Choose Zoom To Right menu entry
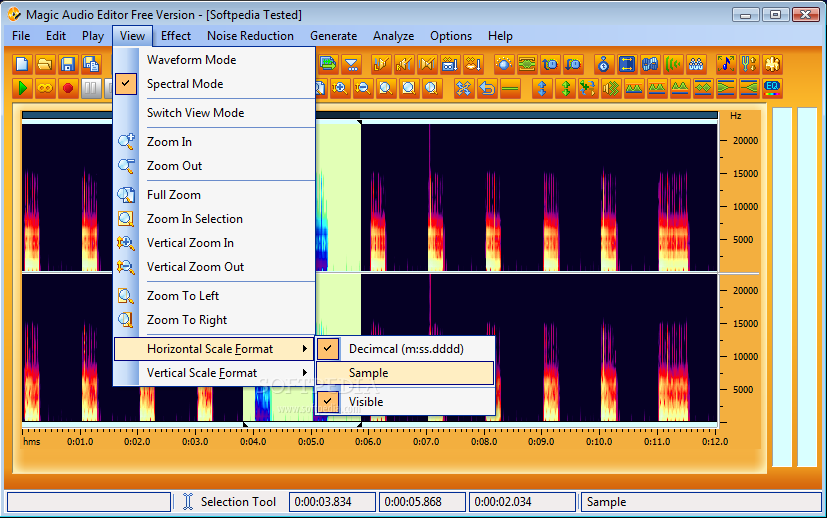 (x=215, y=320)
